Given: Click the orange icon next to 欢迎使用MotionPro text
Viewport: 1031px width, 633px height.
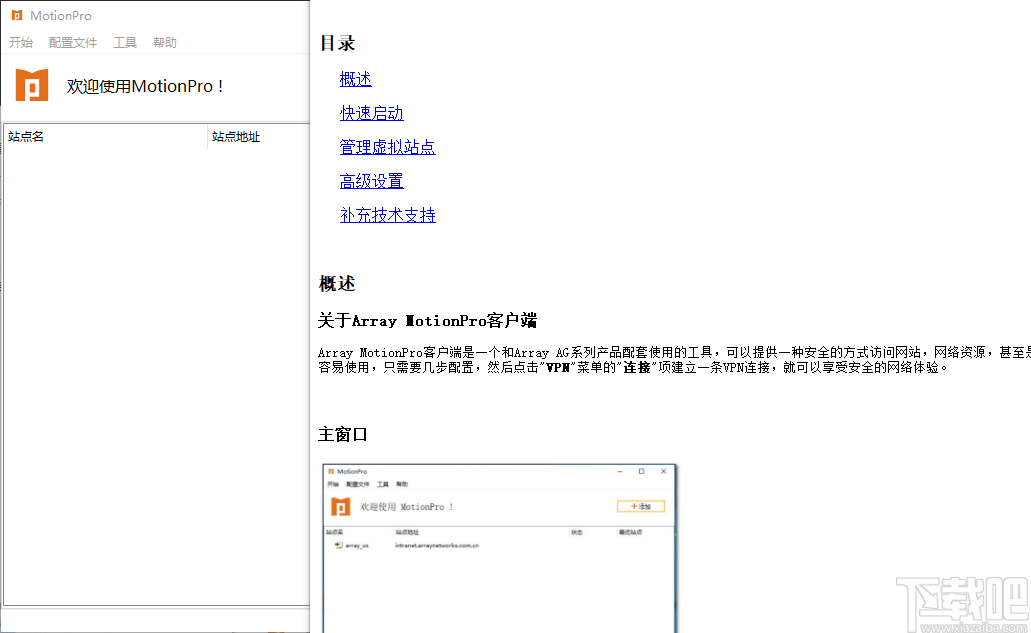Looking at the screenshot, I should [31, 86].
